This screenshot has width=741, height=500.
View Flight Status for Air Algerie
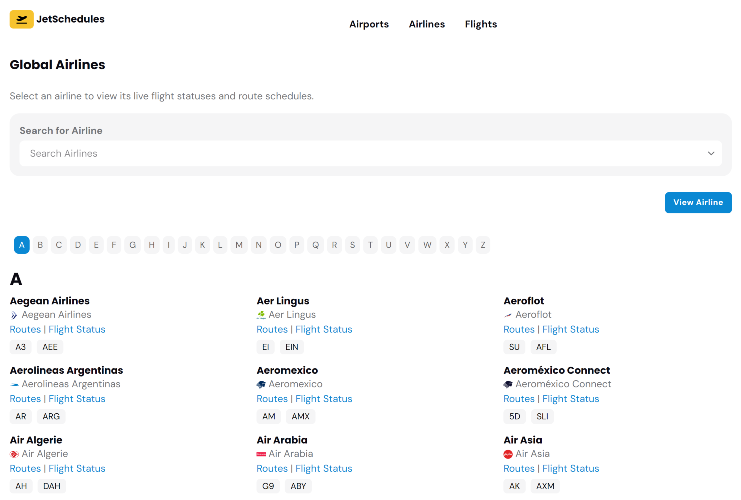[77, 469]
